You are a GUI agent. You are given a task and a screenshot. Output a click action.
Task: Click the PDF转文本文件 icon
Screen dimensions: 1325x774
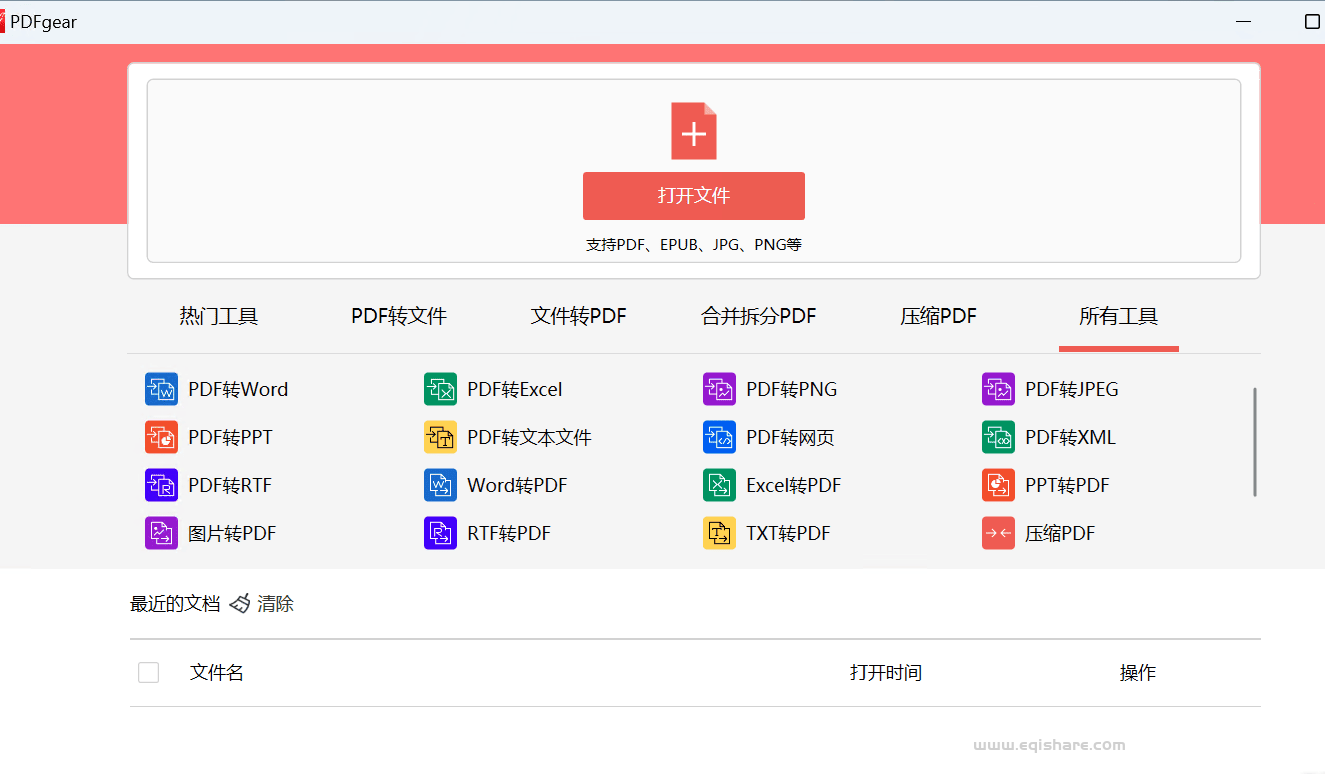(x=440, y=437)
